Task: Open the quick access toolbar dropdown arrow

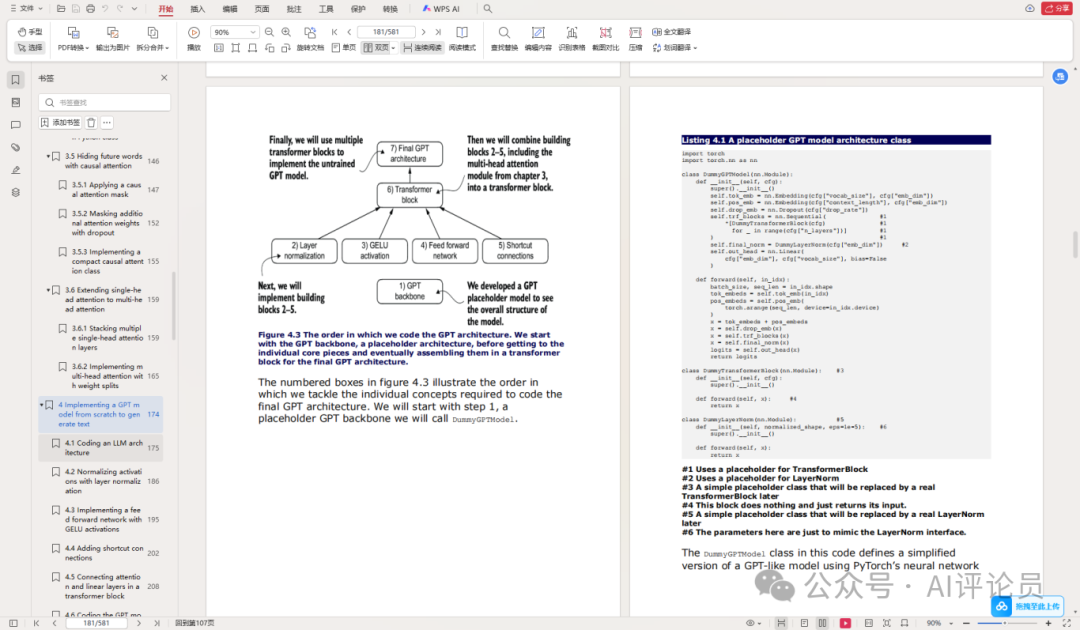Action: [x=134, y=9]
